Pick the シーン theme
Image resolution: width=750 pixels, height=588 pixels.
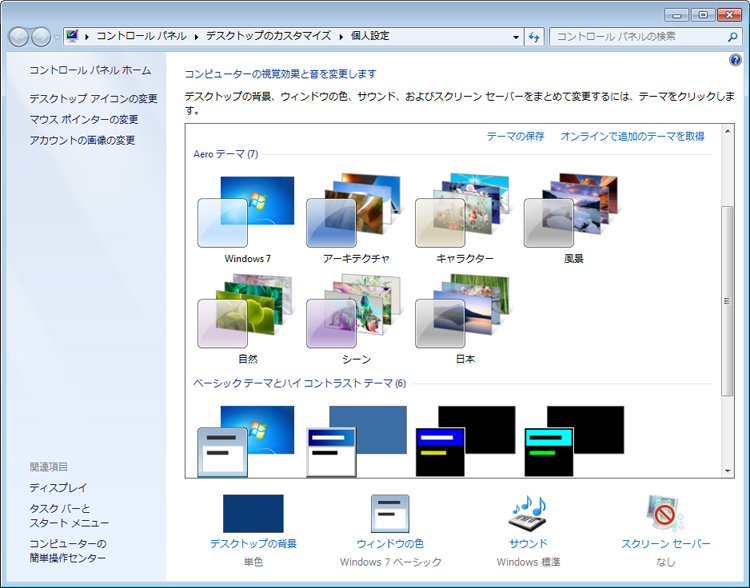355,319
